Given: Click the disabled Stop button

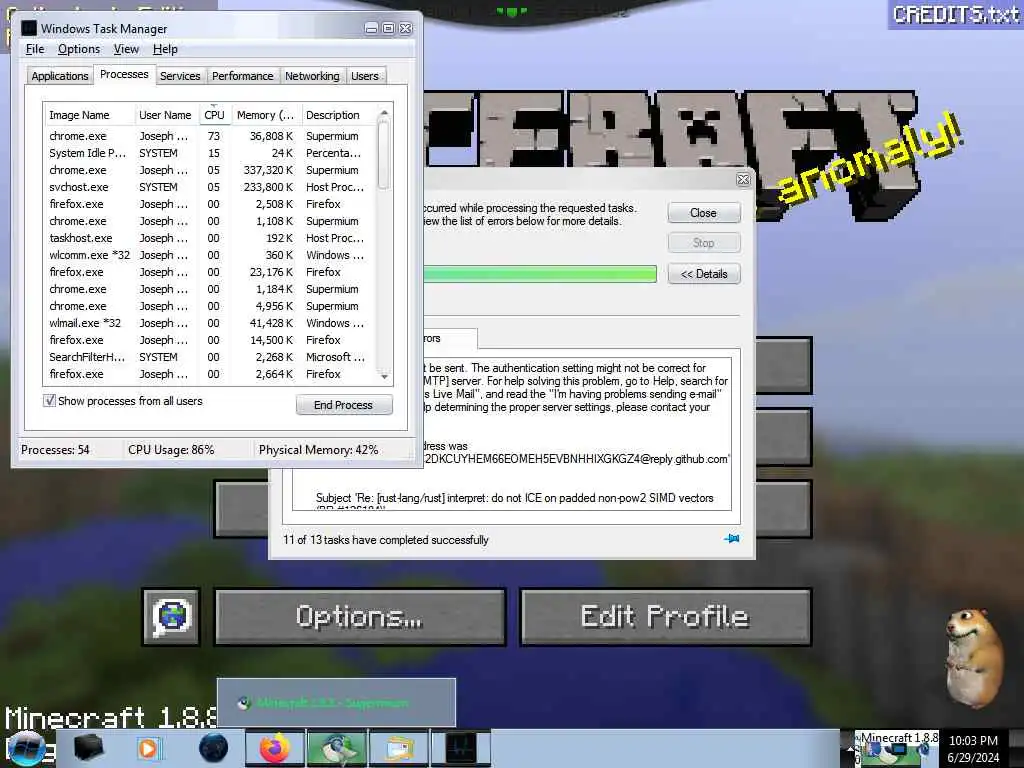Looking at the screenshot, I should [704, 243].
